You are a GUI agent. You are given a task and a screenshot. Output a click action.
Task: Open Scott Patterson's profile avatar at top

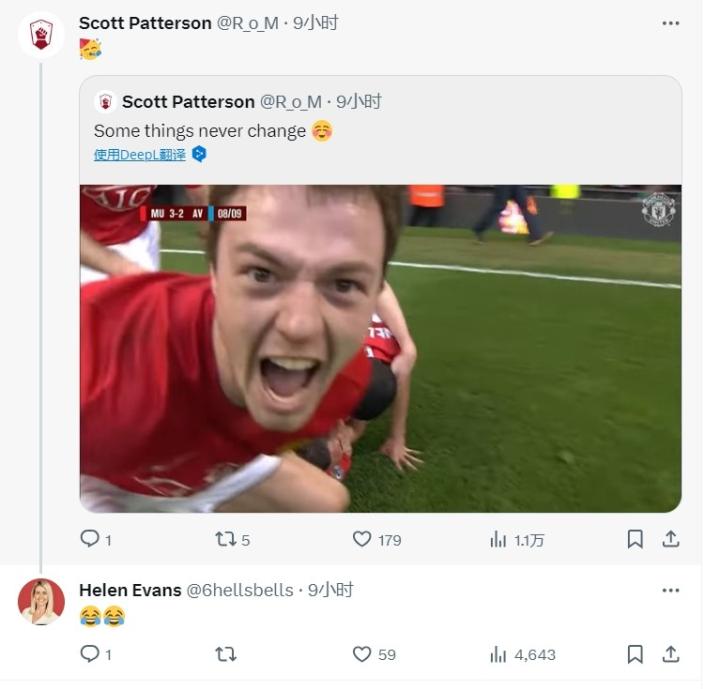[x=41, y=35]
